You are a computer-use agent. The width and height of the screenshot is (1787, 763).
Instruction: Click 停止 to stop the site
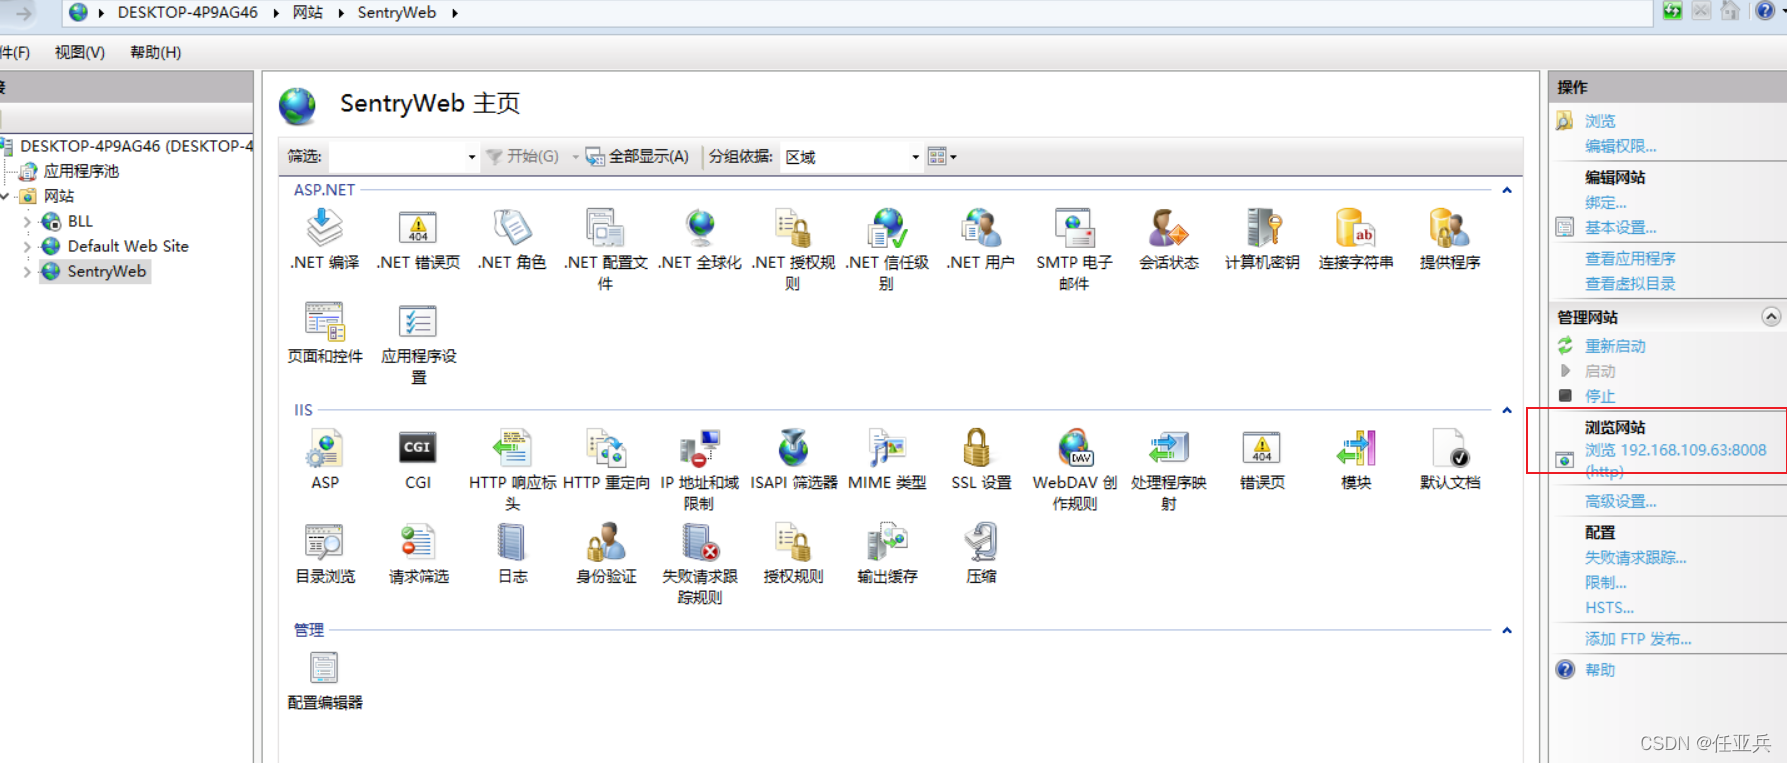[1600, 396]
